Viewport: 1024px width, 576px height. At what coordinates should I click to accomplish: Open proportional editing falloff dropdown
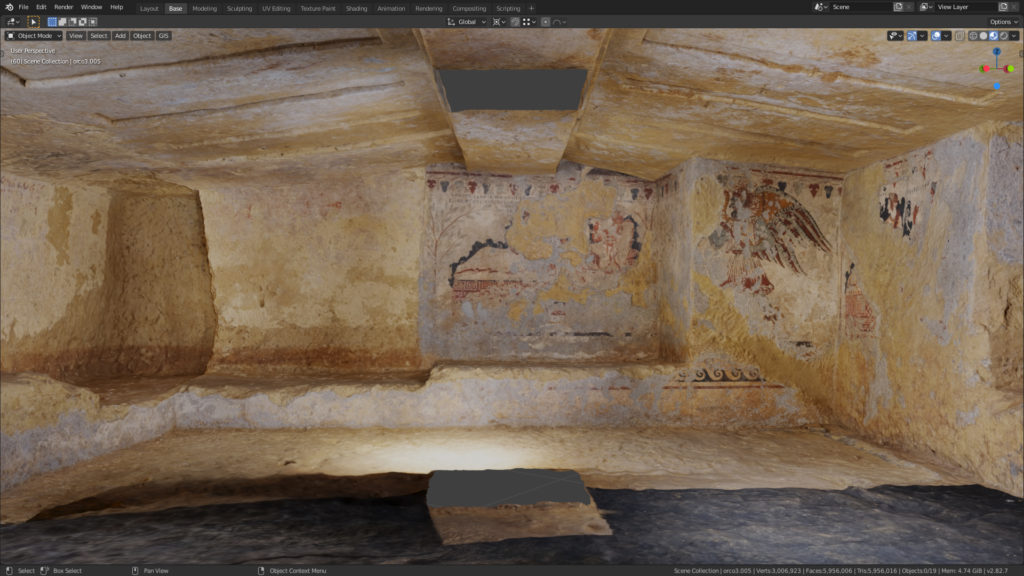coord(560,22)
